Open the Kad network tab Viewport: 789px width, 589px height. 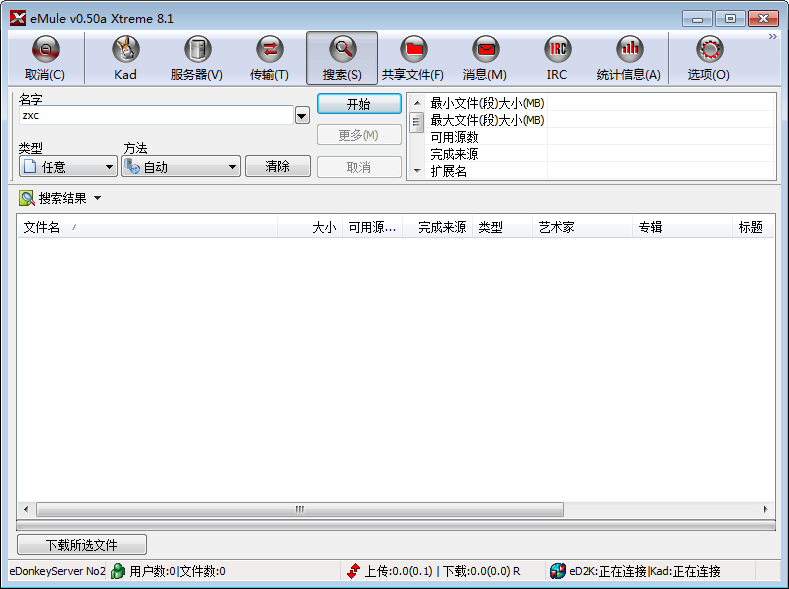click(x=125, y=58)
